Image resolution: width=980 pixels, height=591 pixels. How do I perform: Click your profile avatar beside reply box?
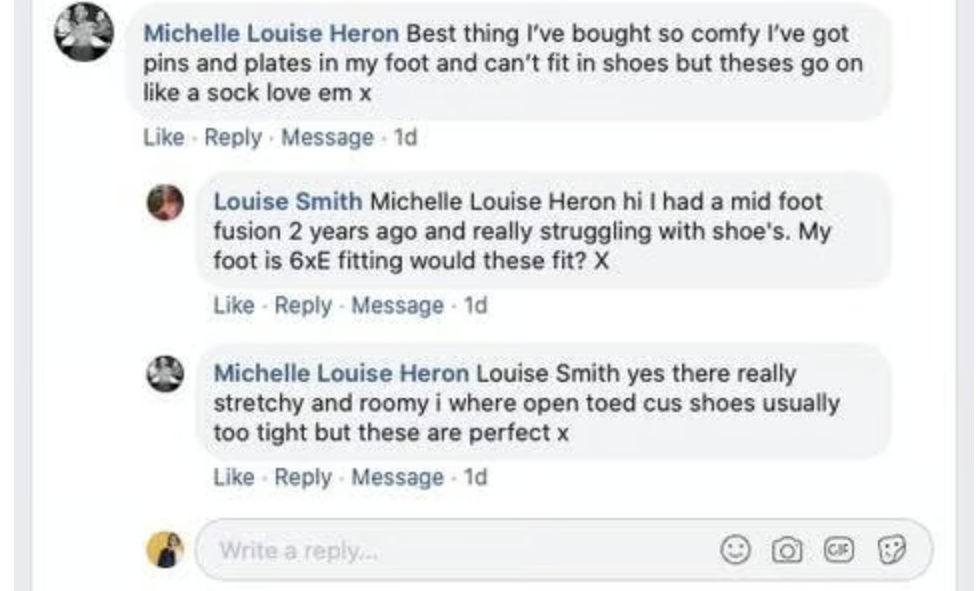pos(166,548)
